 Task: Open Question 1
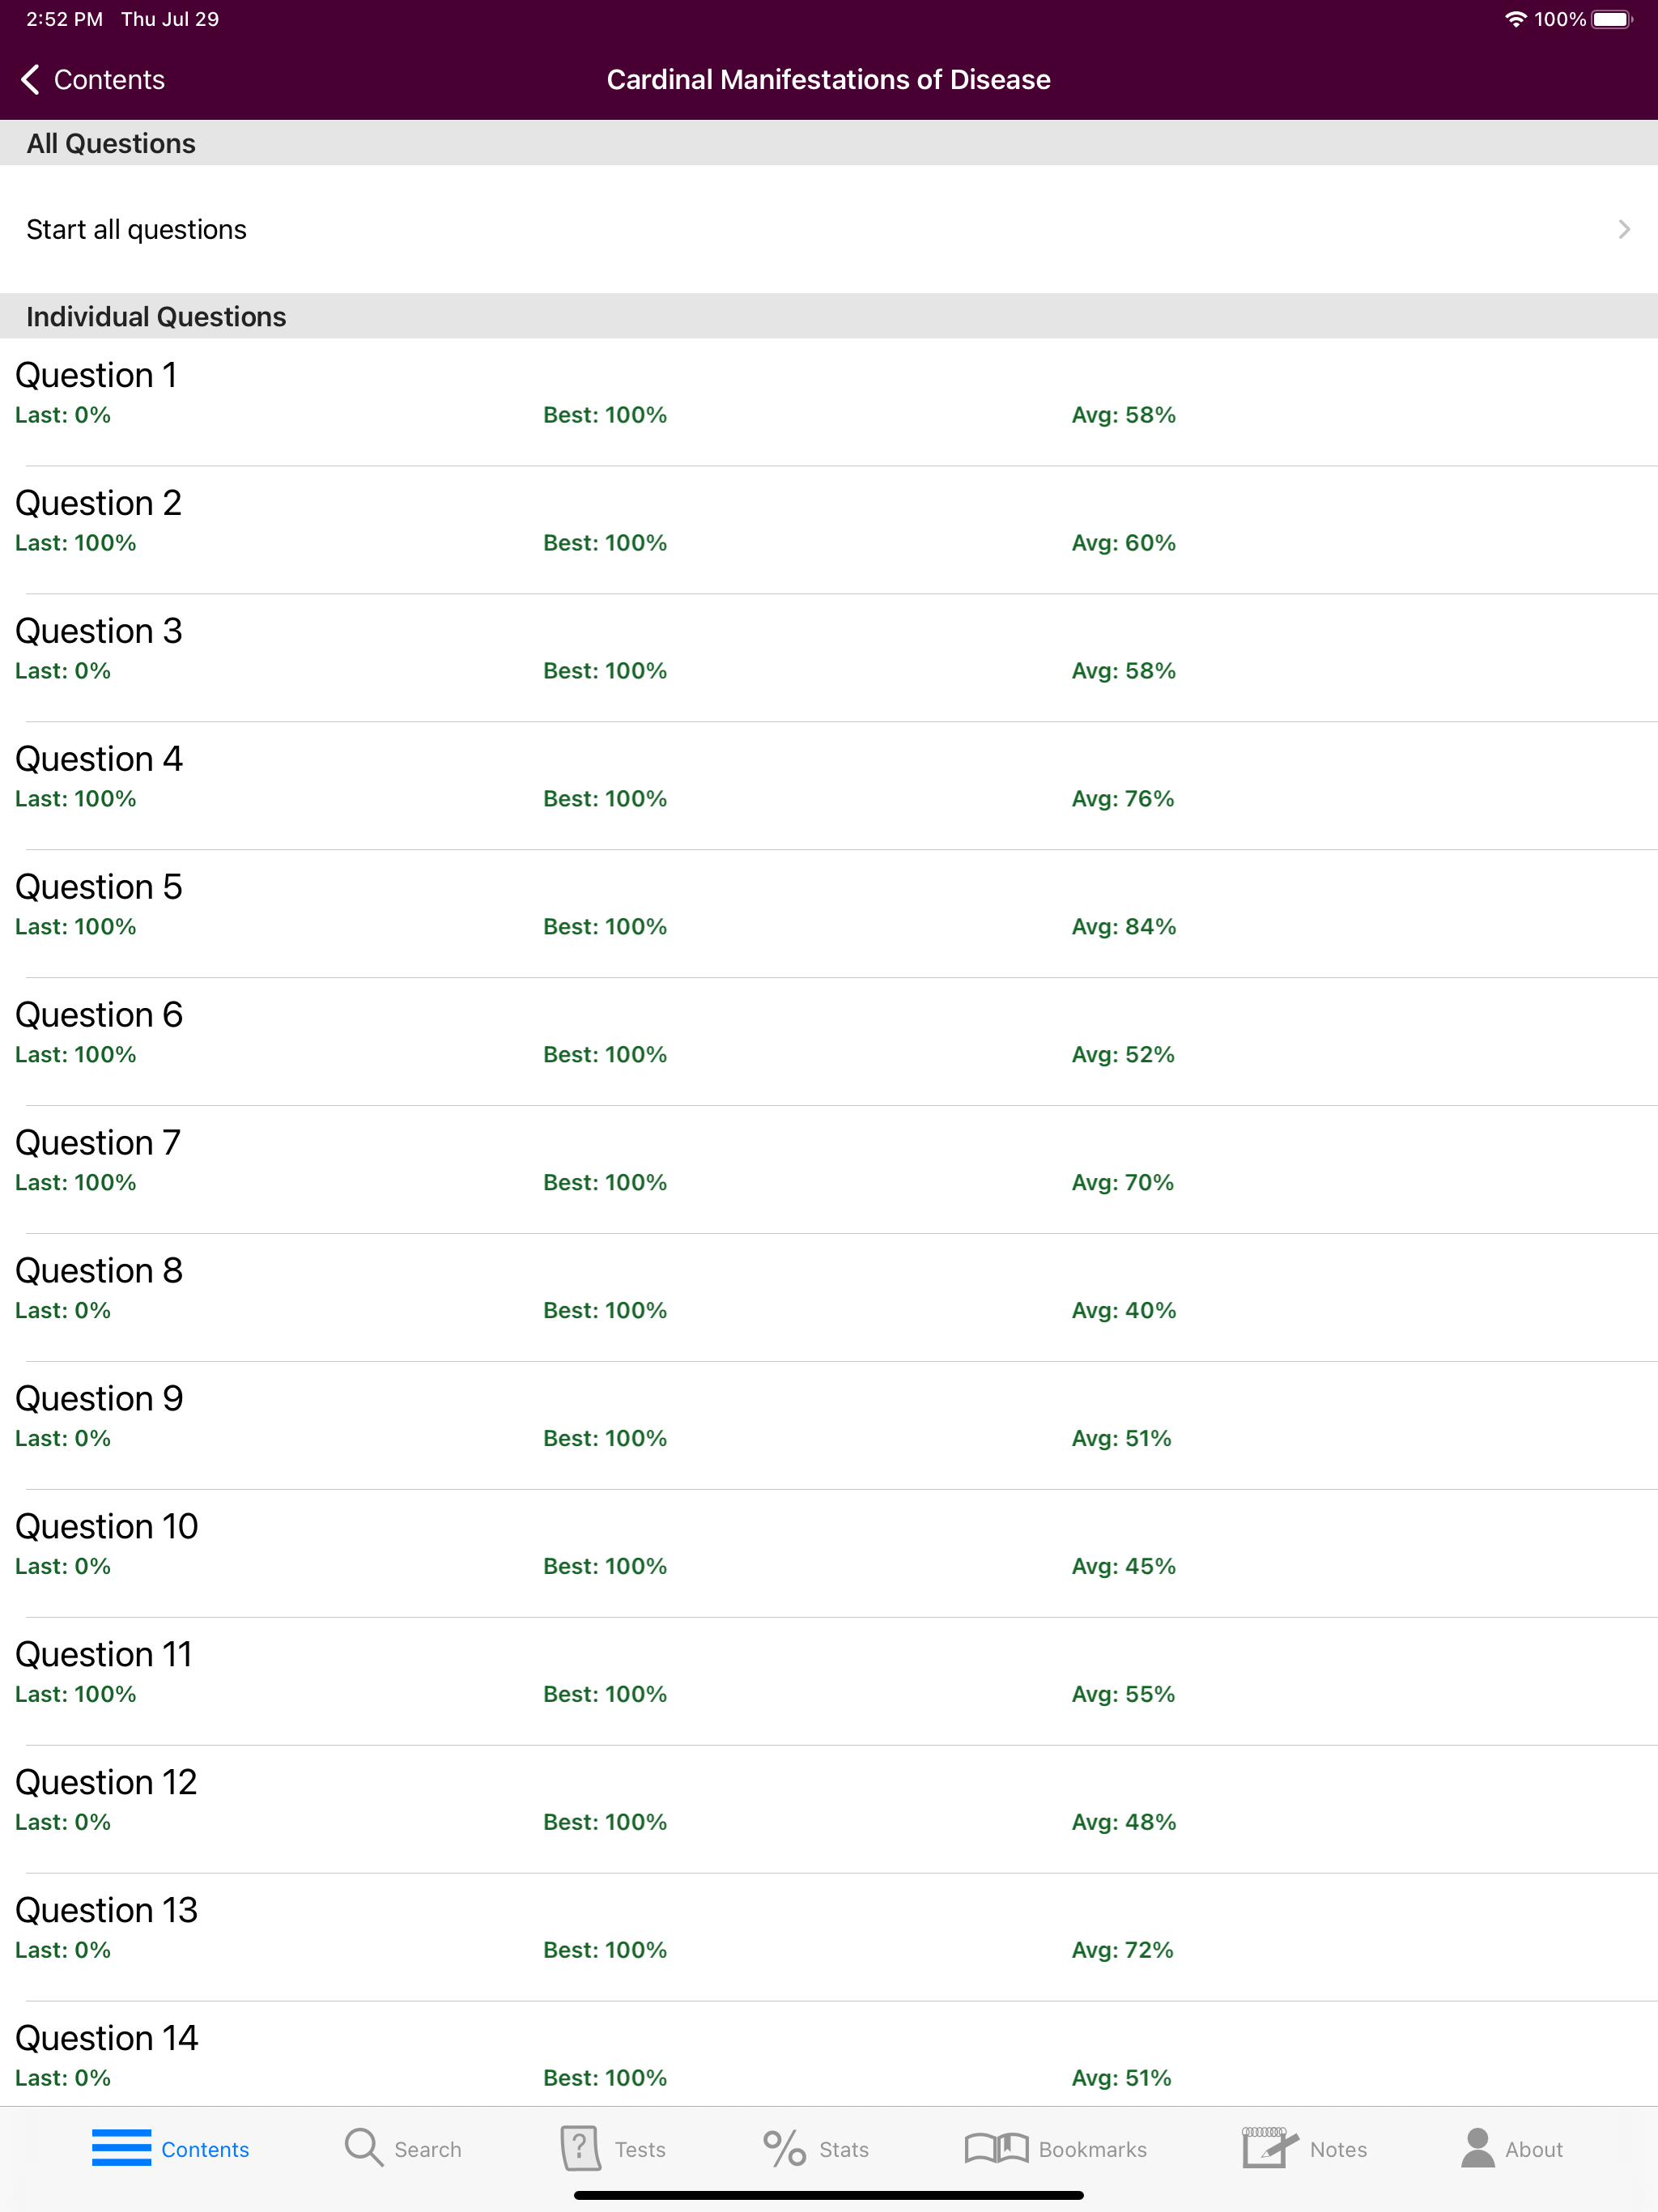tap(96, 376)
